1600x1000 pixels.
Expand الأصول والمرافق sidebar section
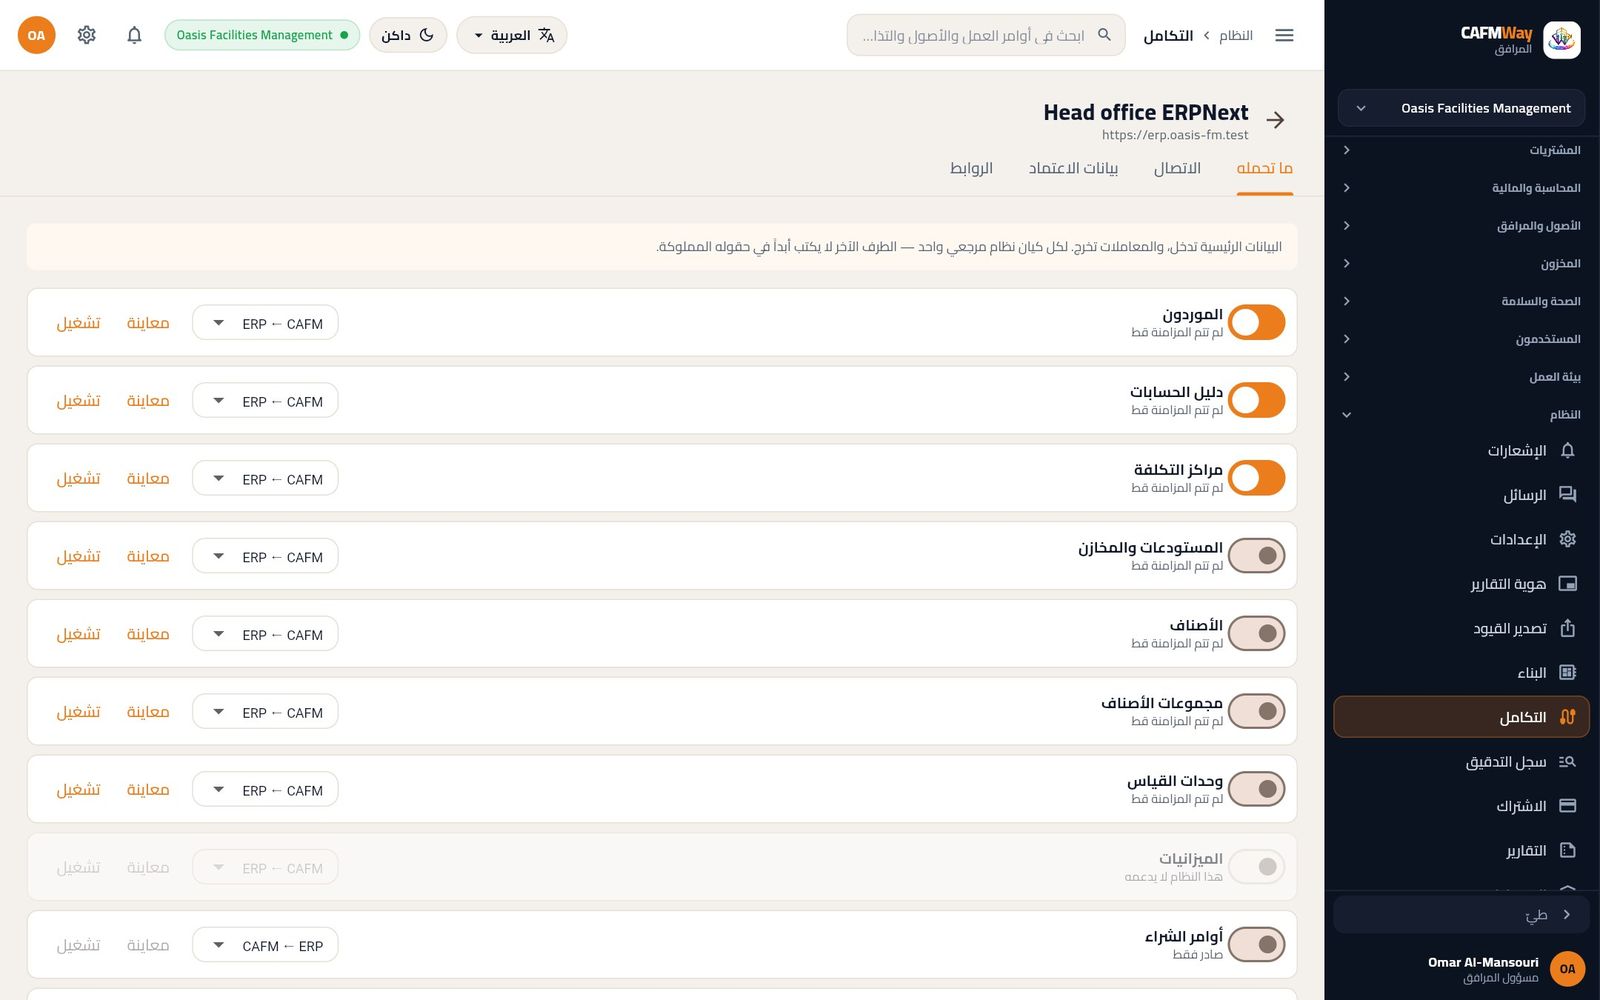tap(1461, 226)
